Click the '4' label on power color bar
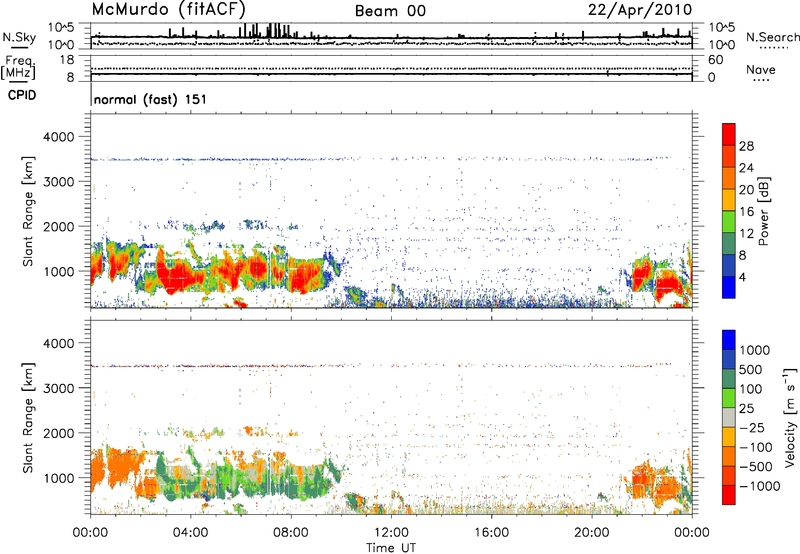This screenshot has width=800, height=554. [742, 278]
